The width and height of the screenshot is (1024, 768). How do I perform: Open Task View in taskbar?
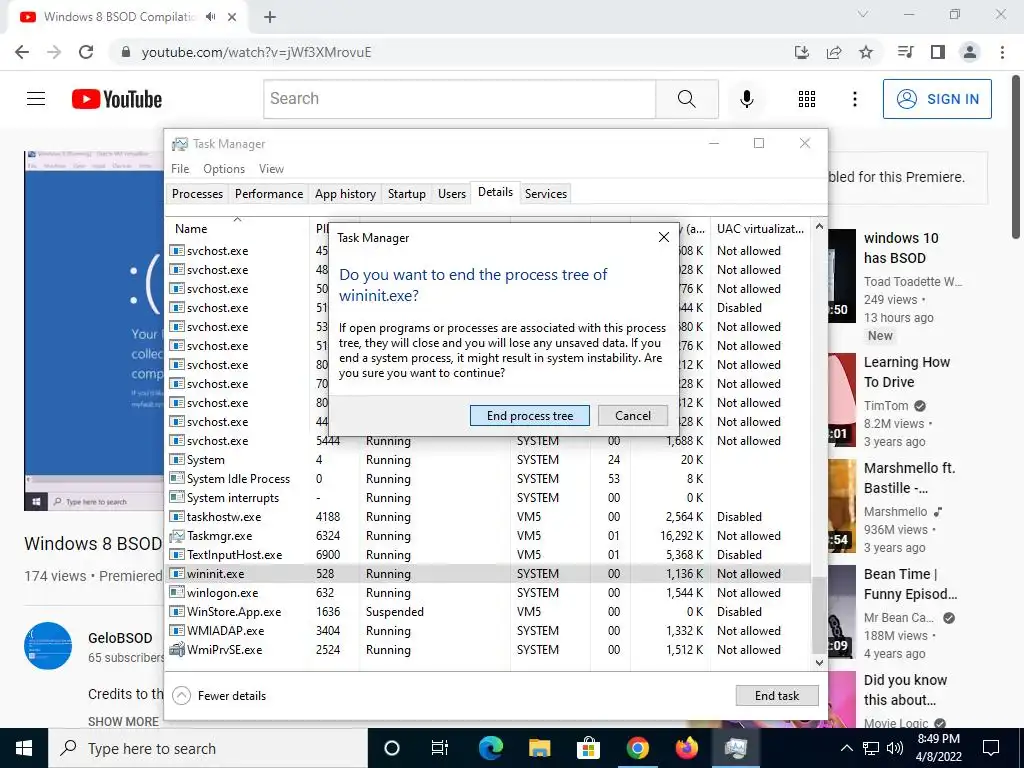click(x=440, y=748)
